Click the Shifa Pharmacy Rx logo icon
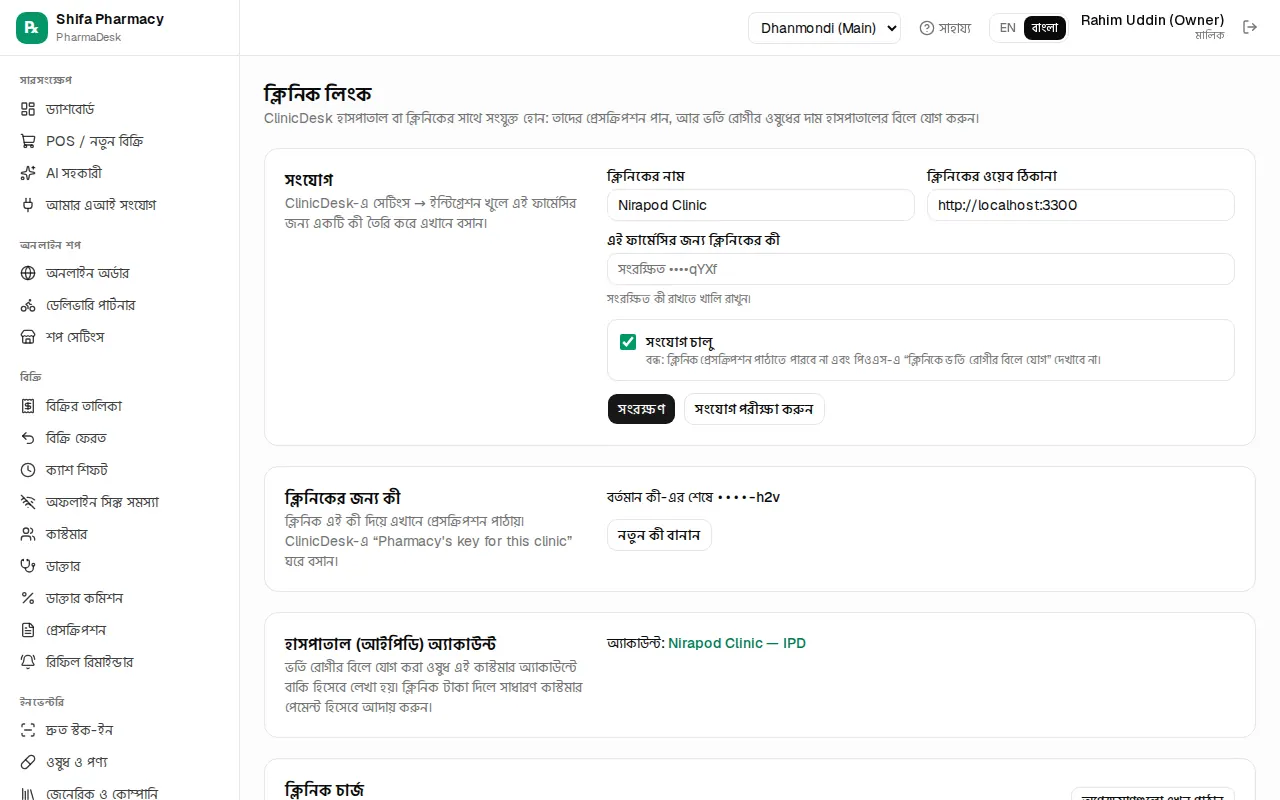The width and height of the screenshot is (1280, 800). click(32, 28)
